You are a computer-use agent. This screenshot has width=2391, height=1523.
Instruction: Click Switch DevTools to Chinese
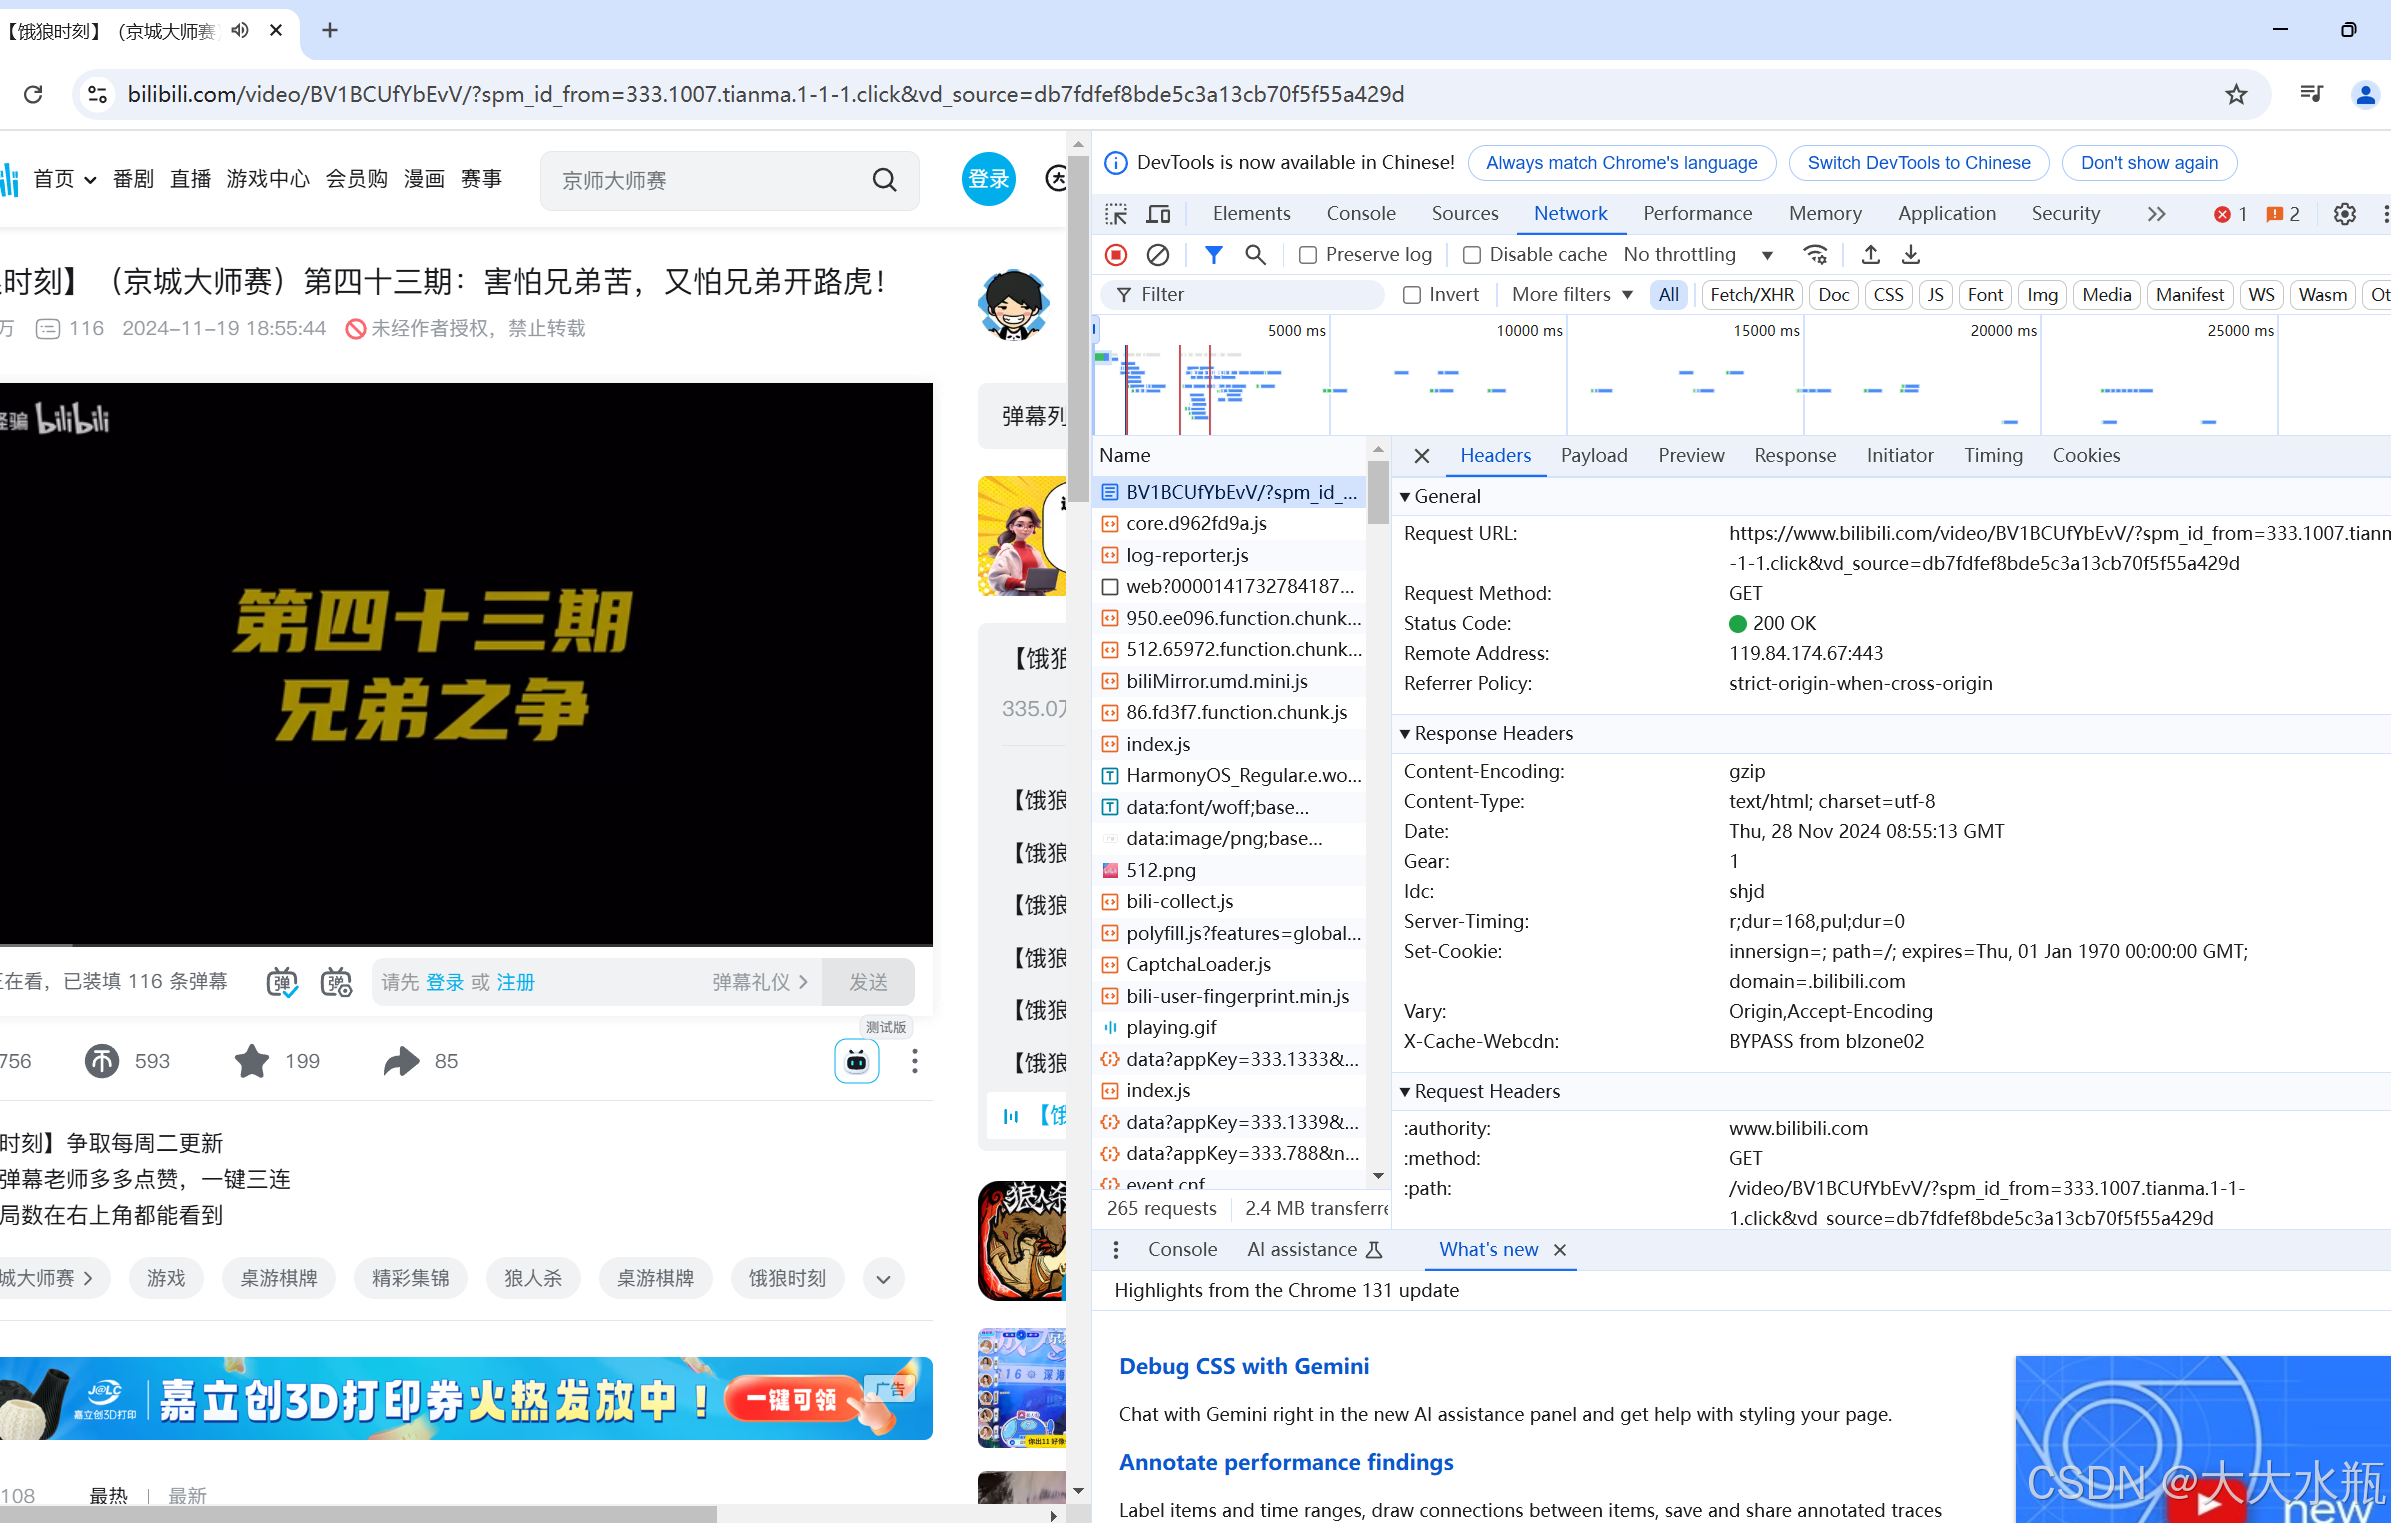click(x=1918, y=162)
